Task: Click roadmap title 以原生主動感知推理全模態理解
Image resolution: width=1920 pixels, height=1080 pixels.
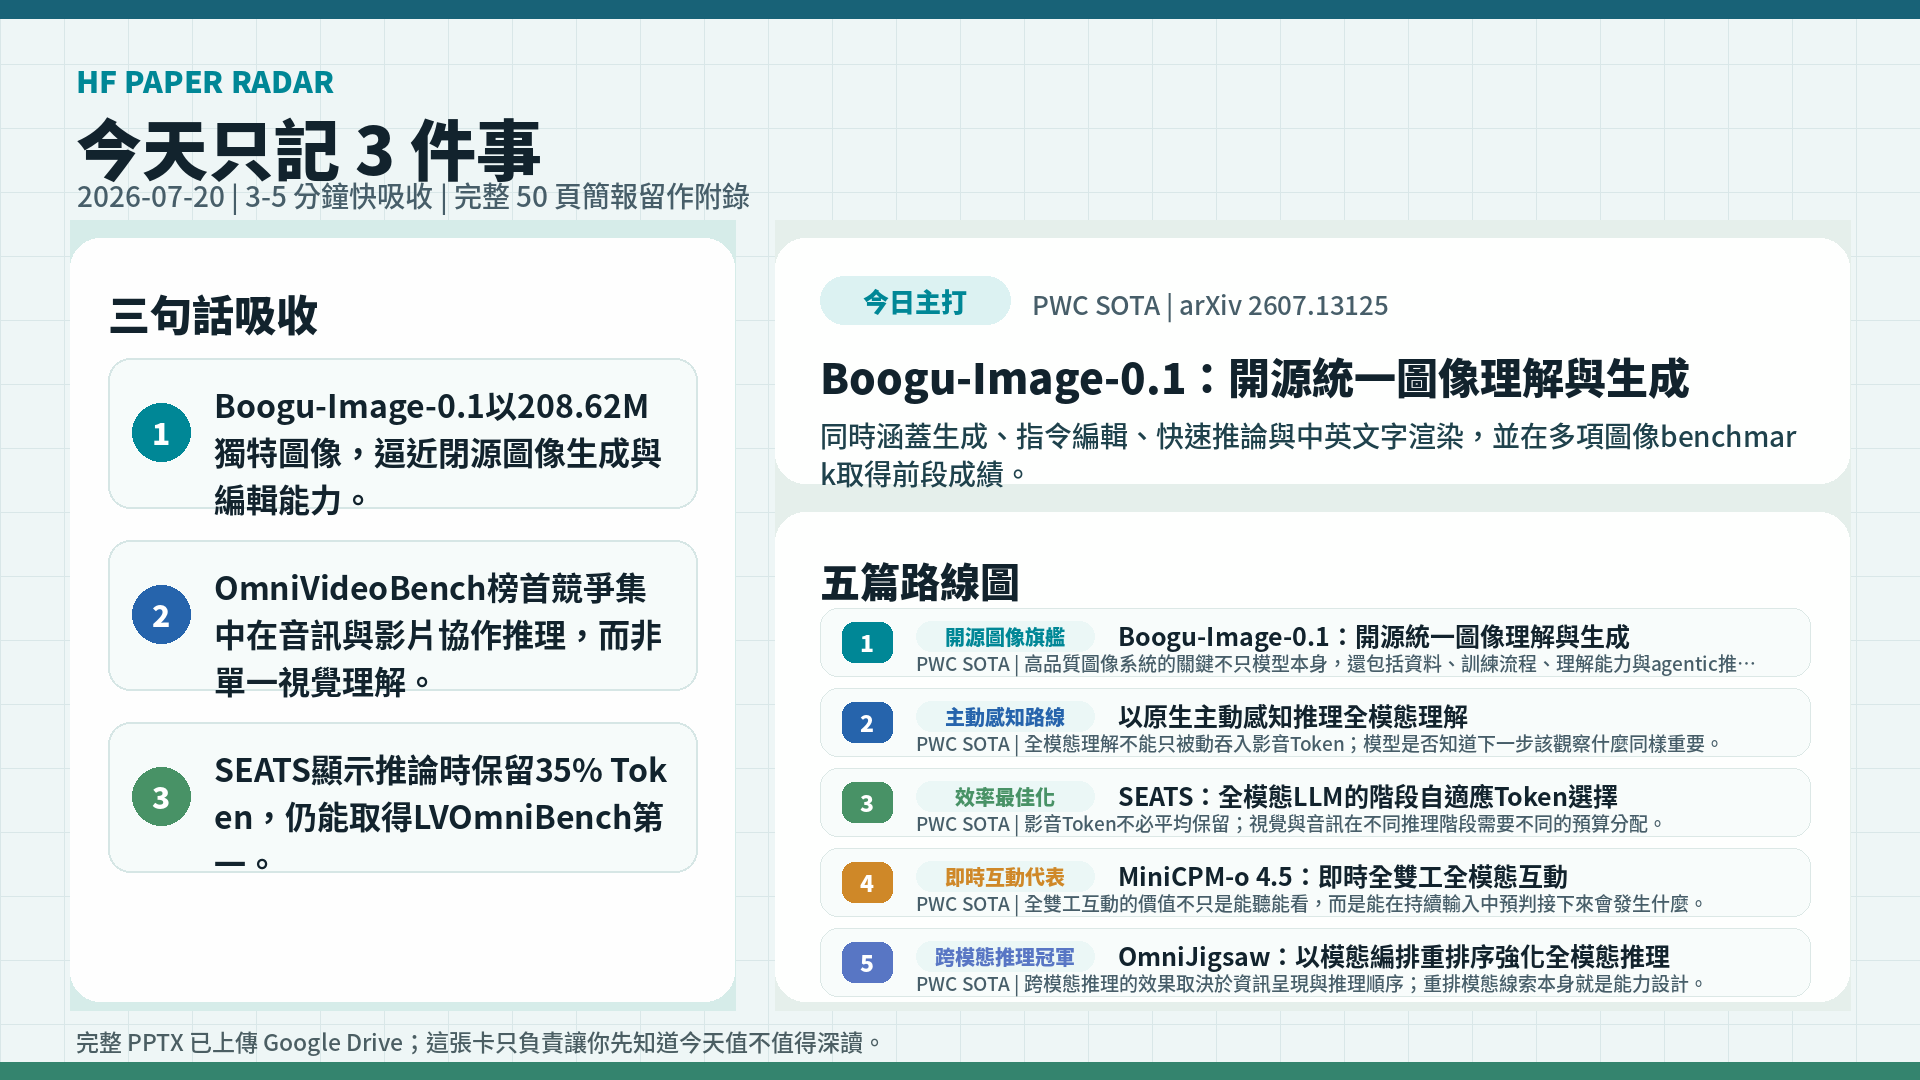Action: click(x=1293, y=716)
